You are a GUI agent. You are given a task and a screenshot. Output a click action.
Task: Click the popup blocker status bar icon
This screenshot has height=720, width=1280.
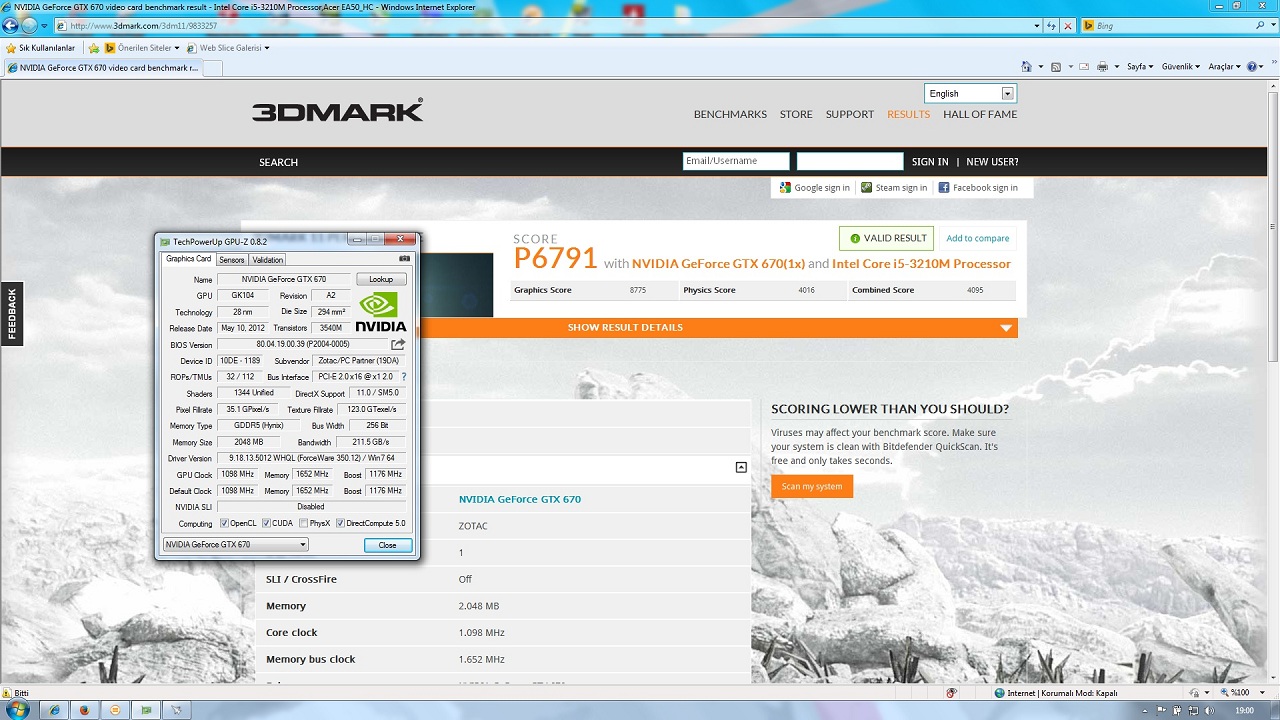(951, 693)
